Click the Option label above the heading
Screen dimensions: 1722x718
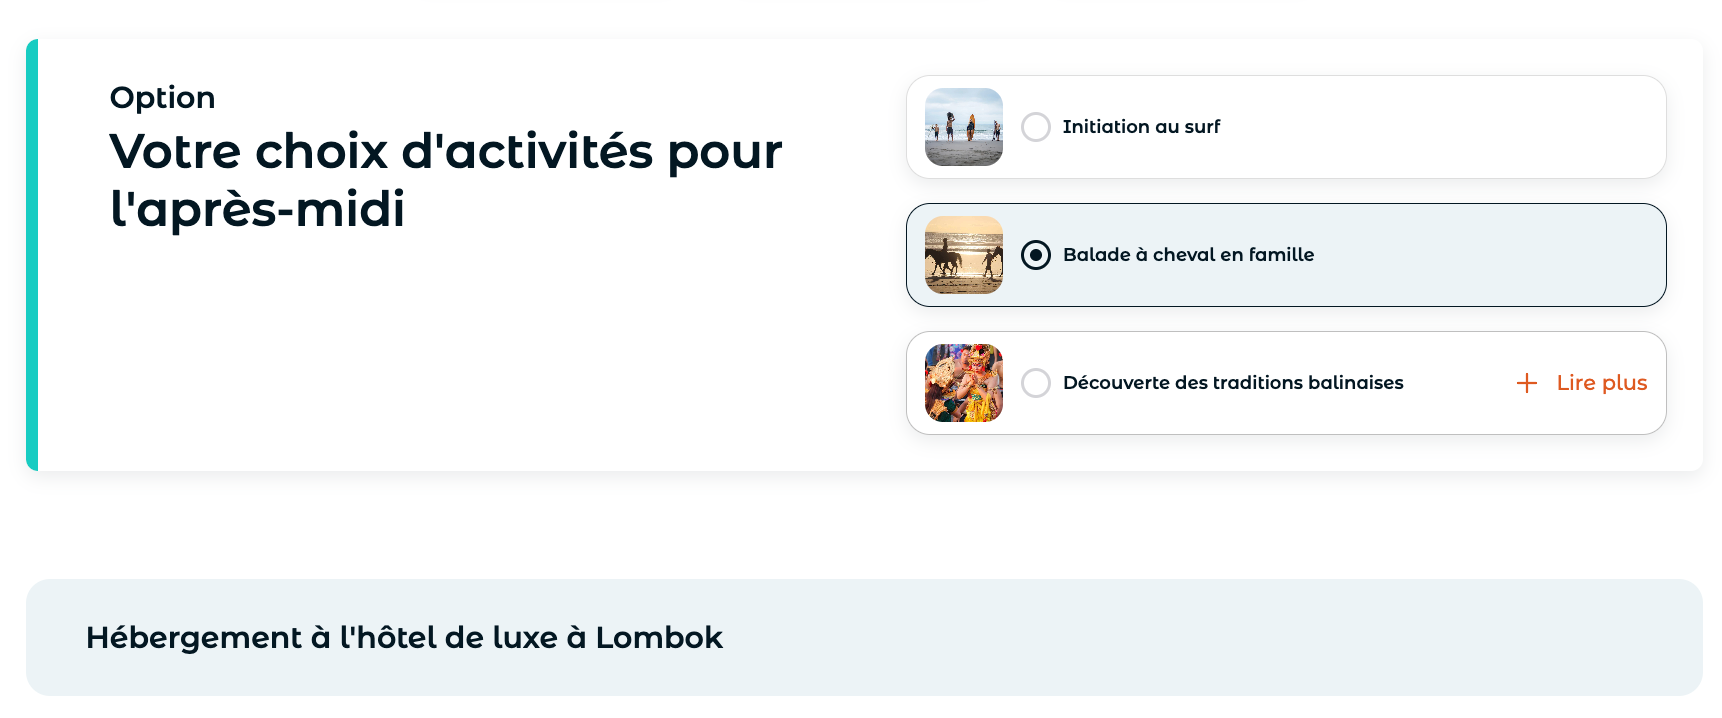pyautogui.click(x=163, y=98)
